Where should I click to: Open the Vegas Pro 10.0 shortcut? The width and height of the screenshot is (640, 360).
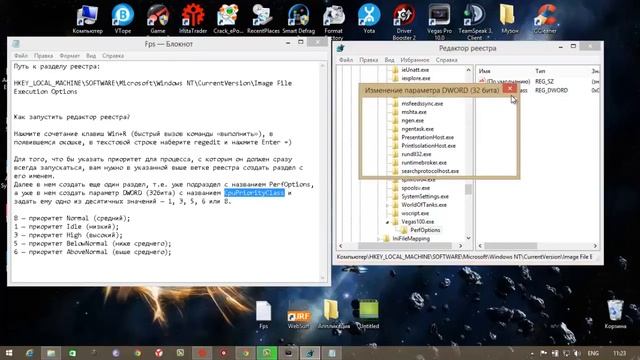click(439, 21)
